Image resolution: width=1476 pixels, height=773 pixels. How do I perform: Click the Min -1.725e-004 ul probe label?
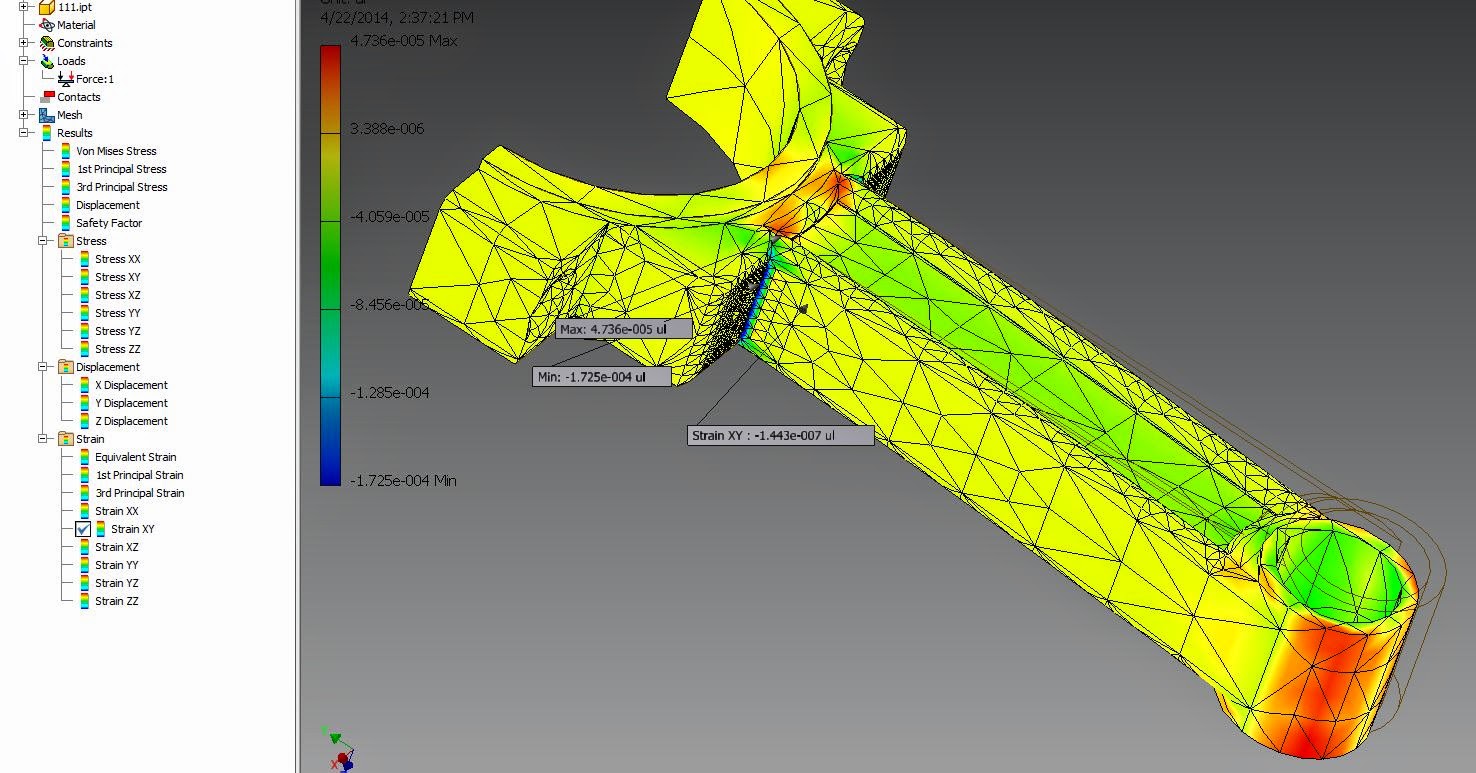(x=602, y=377)
